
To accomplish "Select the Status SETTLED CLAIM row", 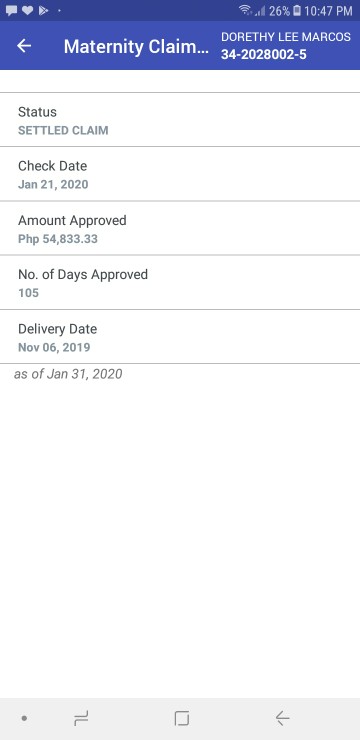I will [x=180, y=120].
